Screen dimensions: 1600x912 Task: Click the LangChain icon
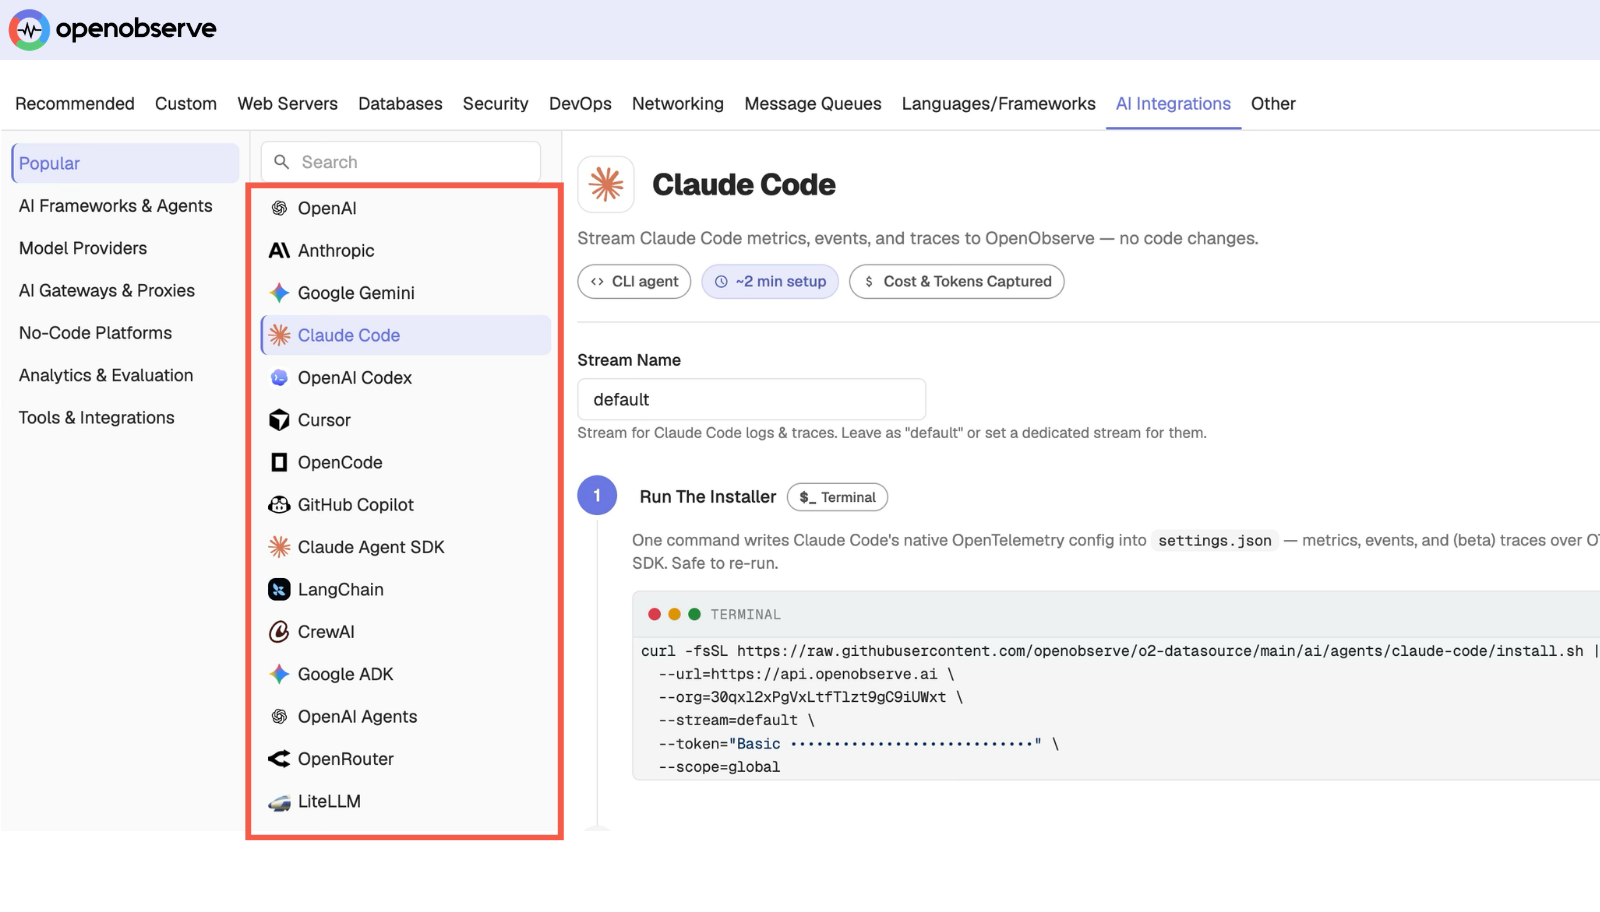pyautogui.click(x=279, y=590)
